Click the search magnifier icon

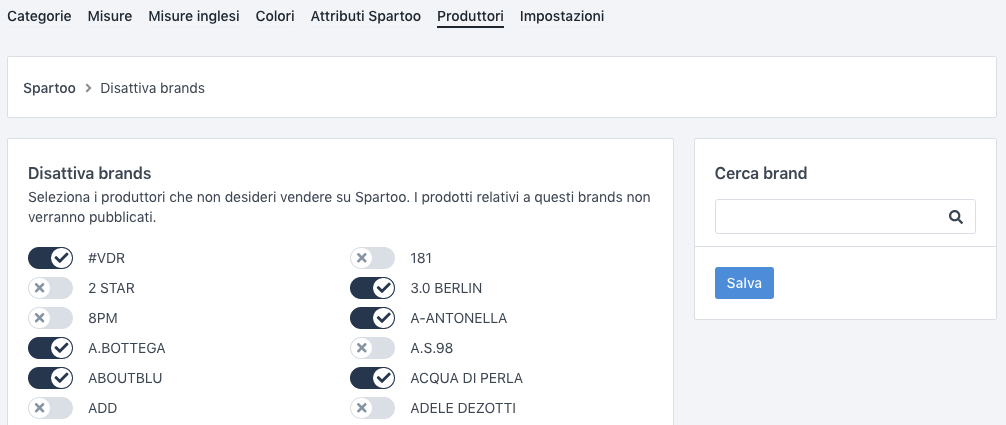click(955, 216)
